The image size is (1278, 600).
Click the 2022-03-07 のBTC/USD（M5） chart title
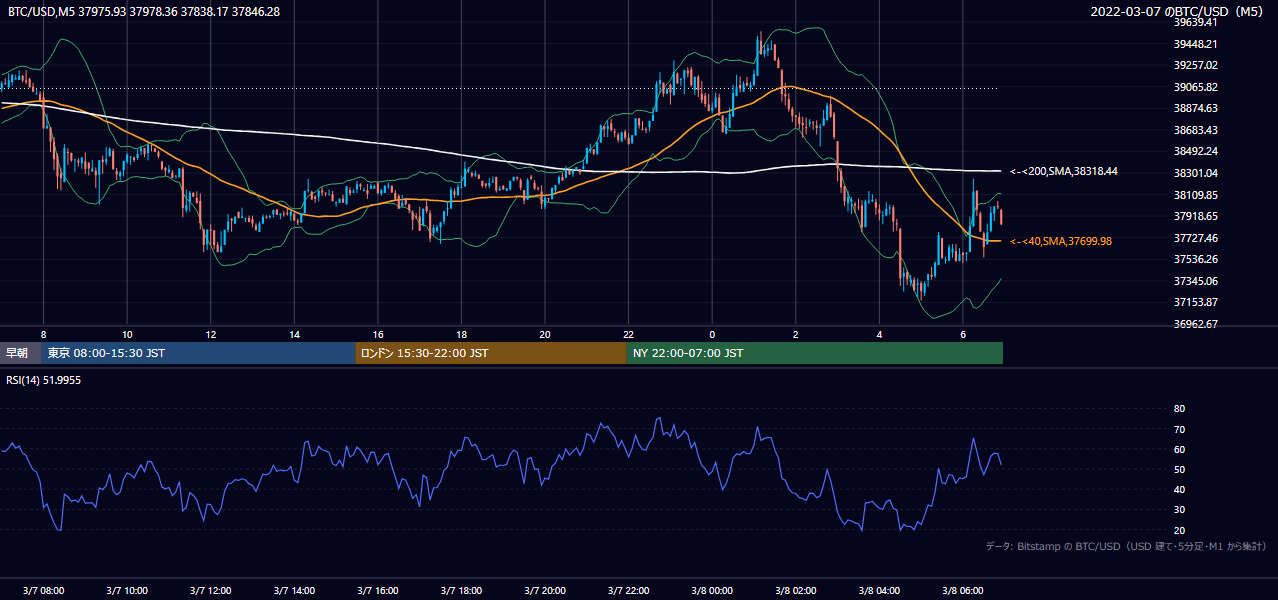1179,11
